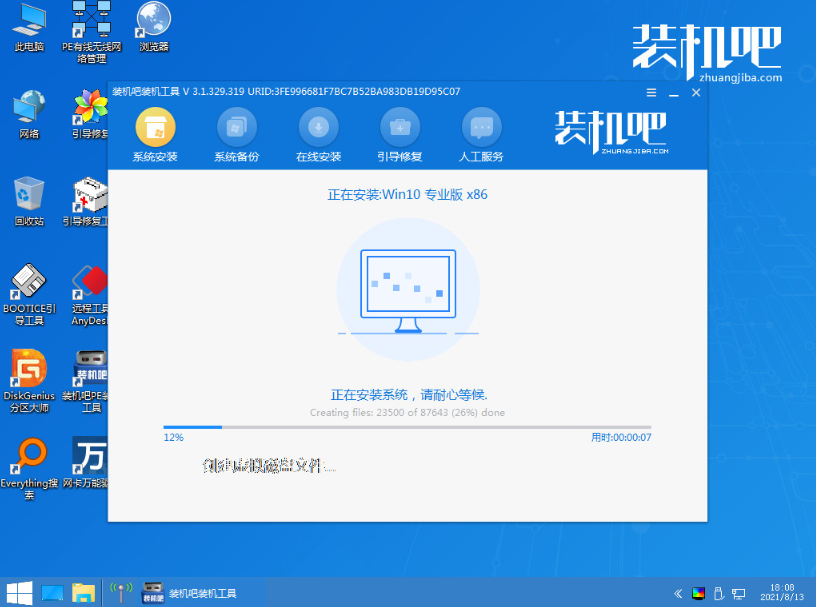The image size is (816, 608).
Task: Open PE 有线无线网络管理 tool
Action: point(88,25)
